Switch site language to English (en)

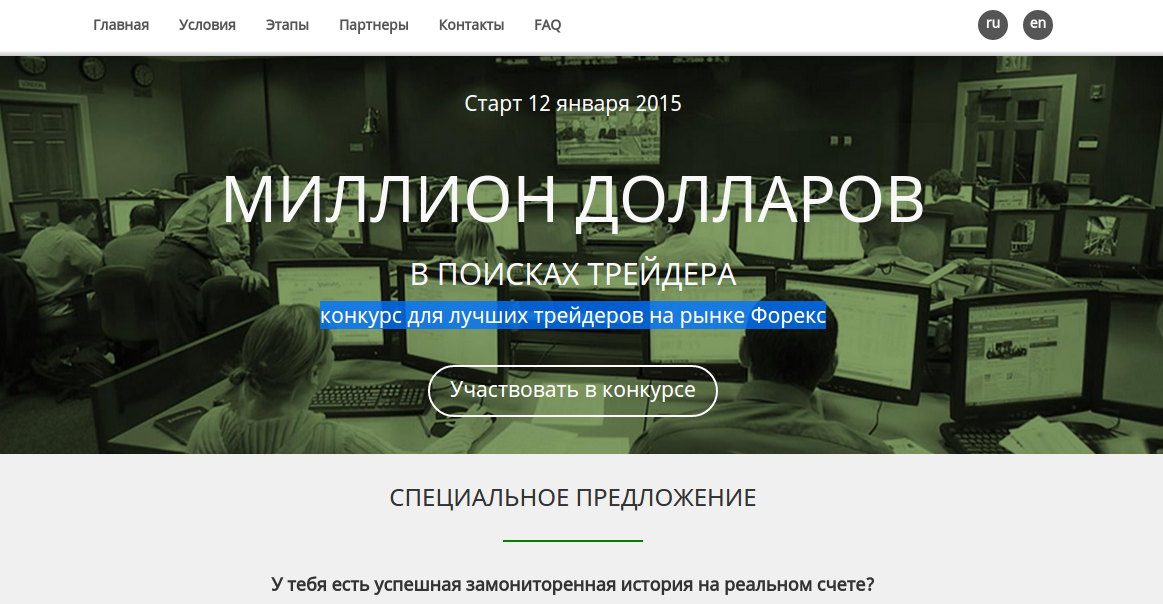click(x=1038, y=24)
